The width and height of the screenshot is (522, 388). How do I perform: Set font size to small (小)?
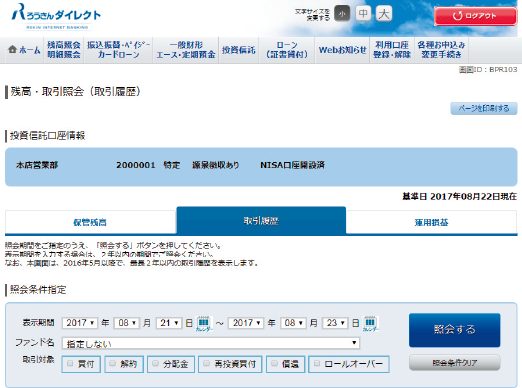[342, 14]
